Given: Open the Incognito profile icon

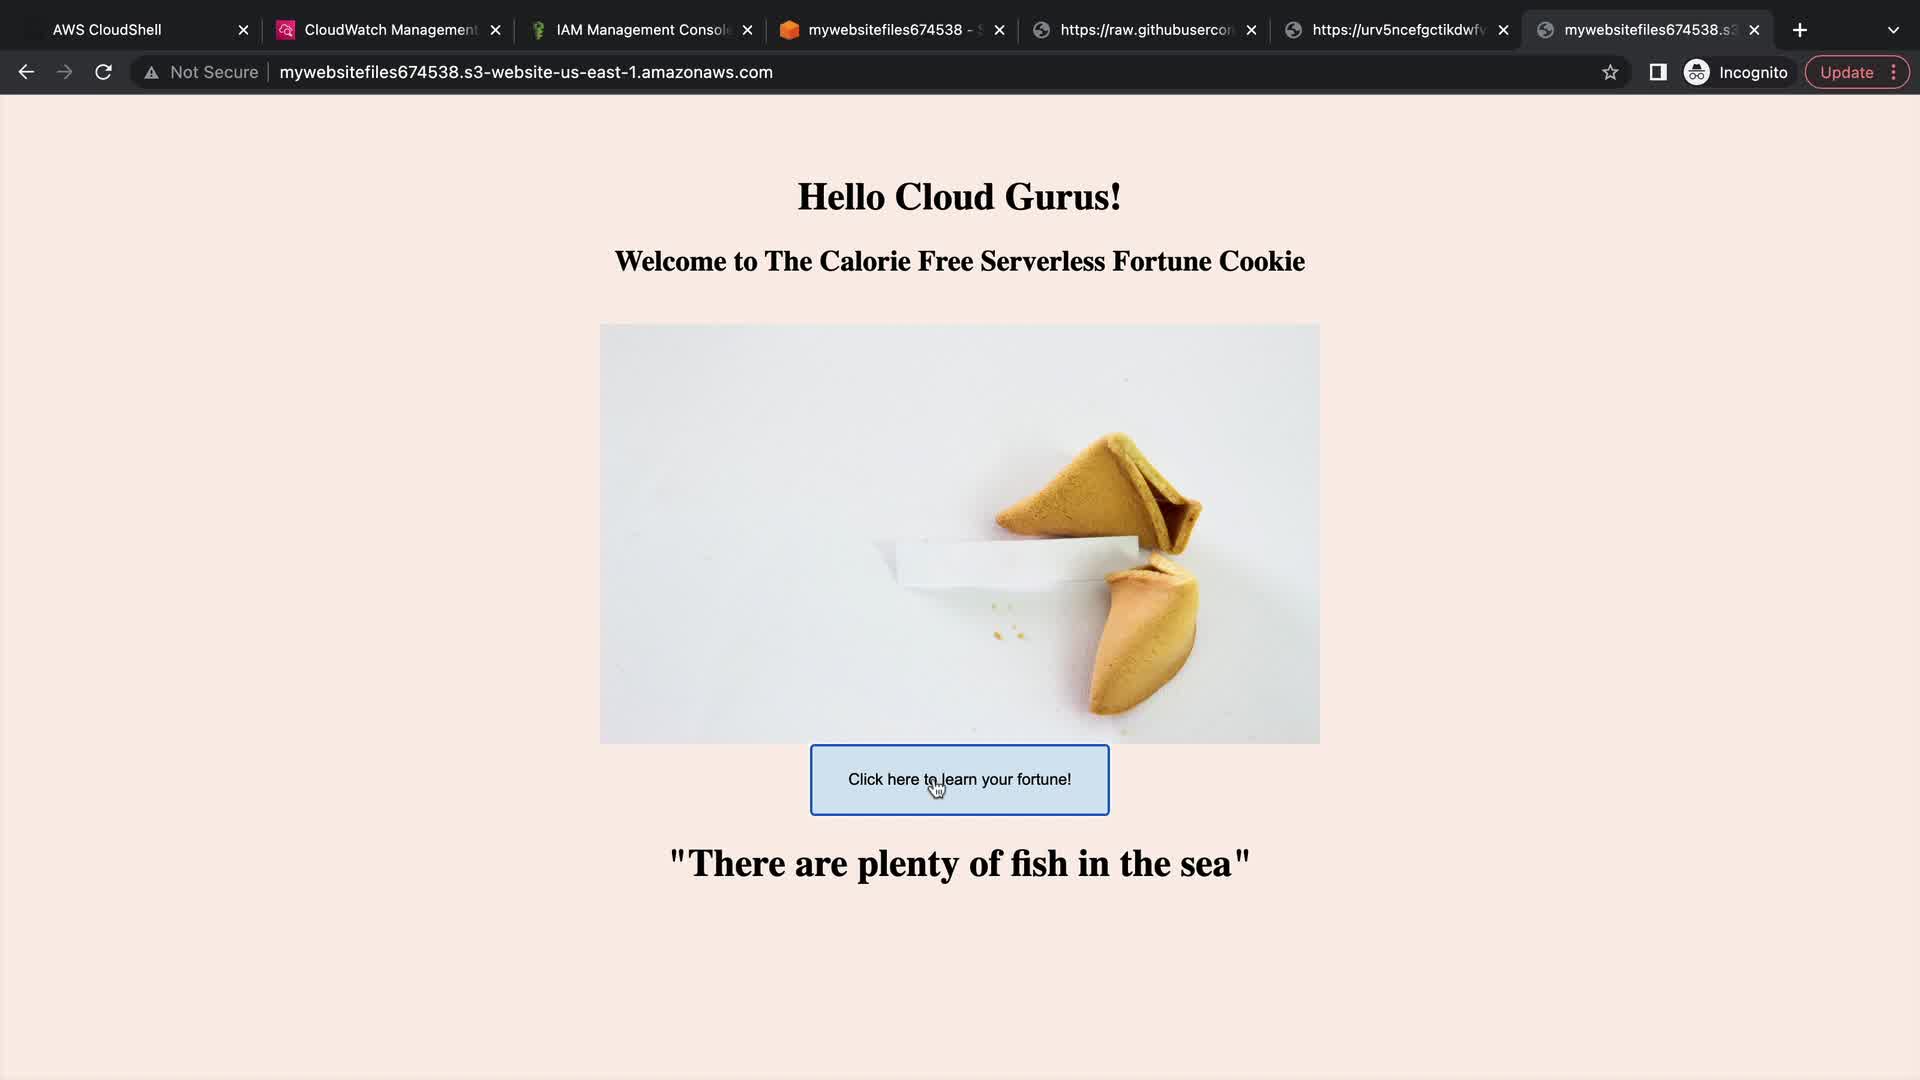Looking at the screenshot, I should [x=1697, y=72].
